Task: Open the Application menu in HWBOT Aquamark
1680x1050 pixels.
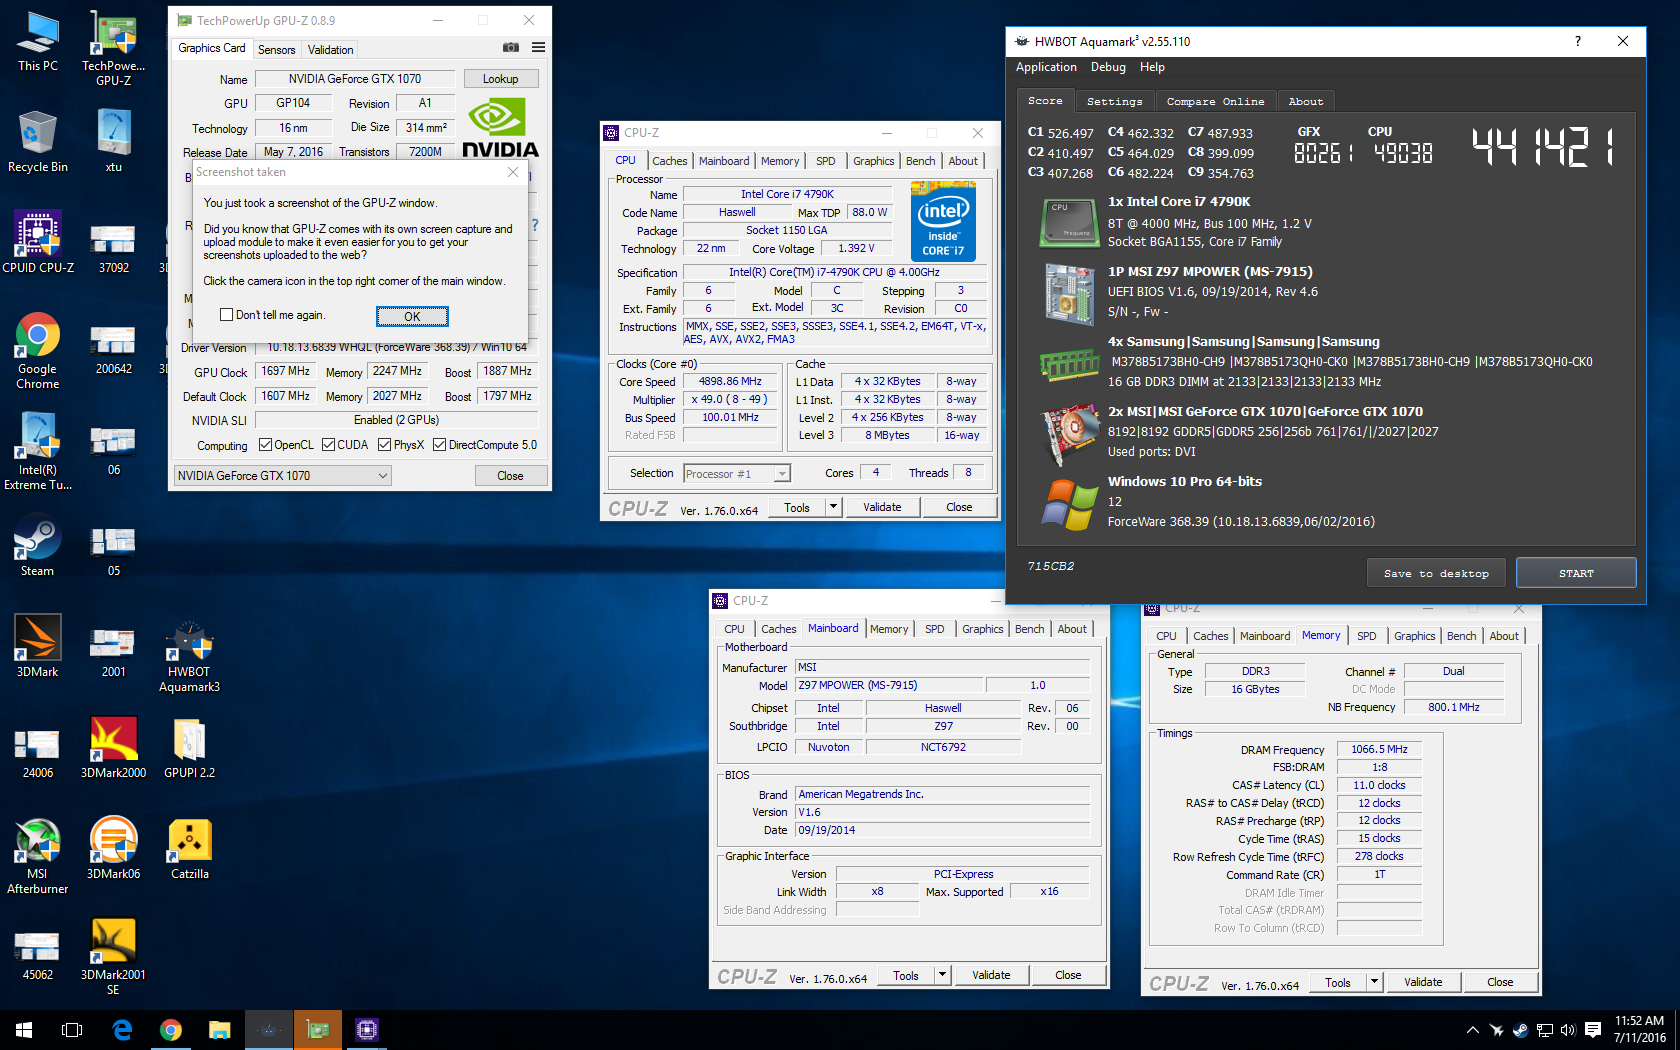Action: (x=1046, y=67)
